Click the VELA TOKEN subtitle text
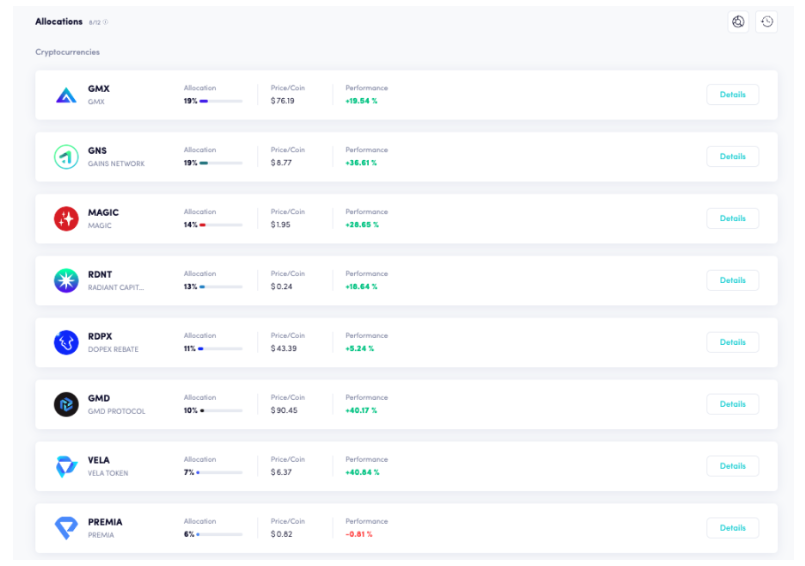This screenshot has height=566, width=805. click(x=108, y=473)
